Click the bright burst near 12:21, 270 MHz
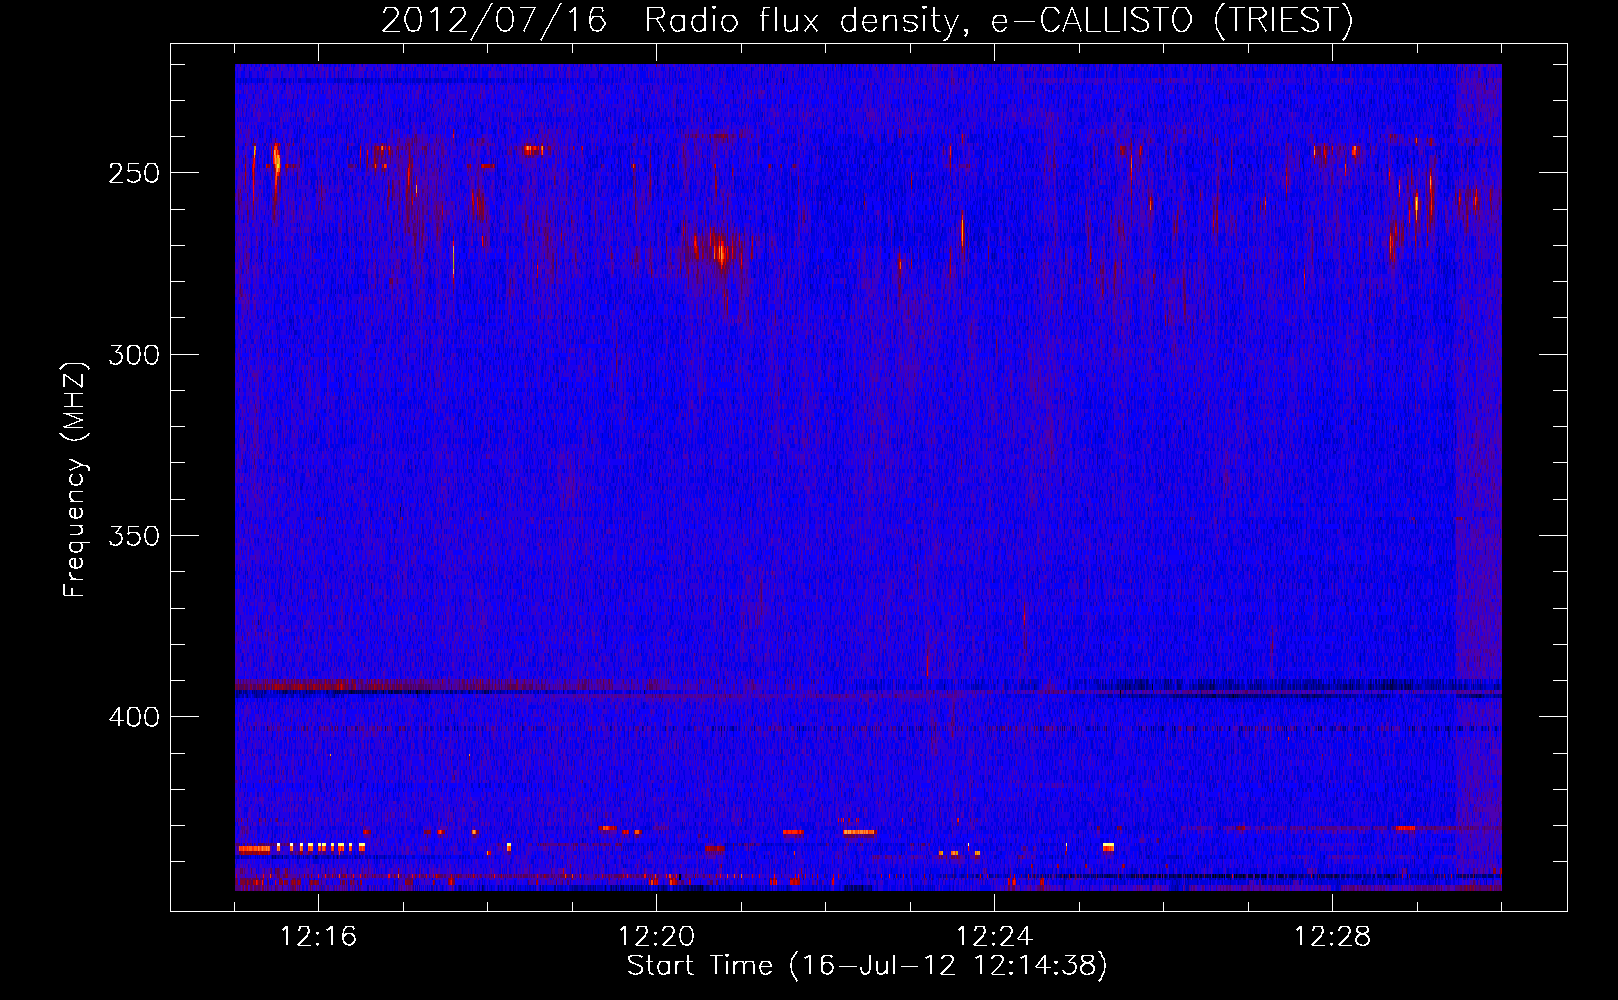Screen dimensions: 1618x1000 [x=718, y=250]
